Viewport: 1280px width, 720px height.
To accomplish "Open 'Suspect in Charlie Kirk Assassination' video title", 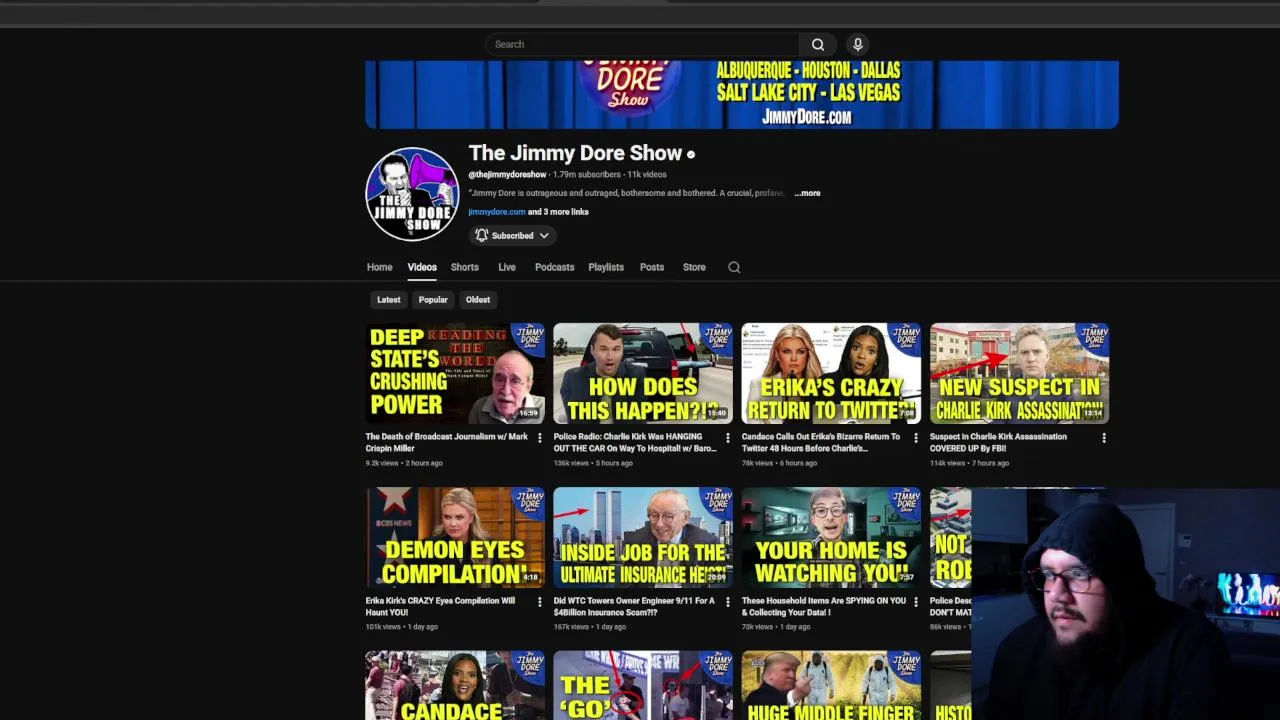I will 998,442.
